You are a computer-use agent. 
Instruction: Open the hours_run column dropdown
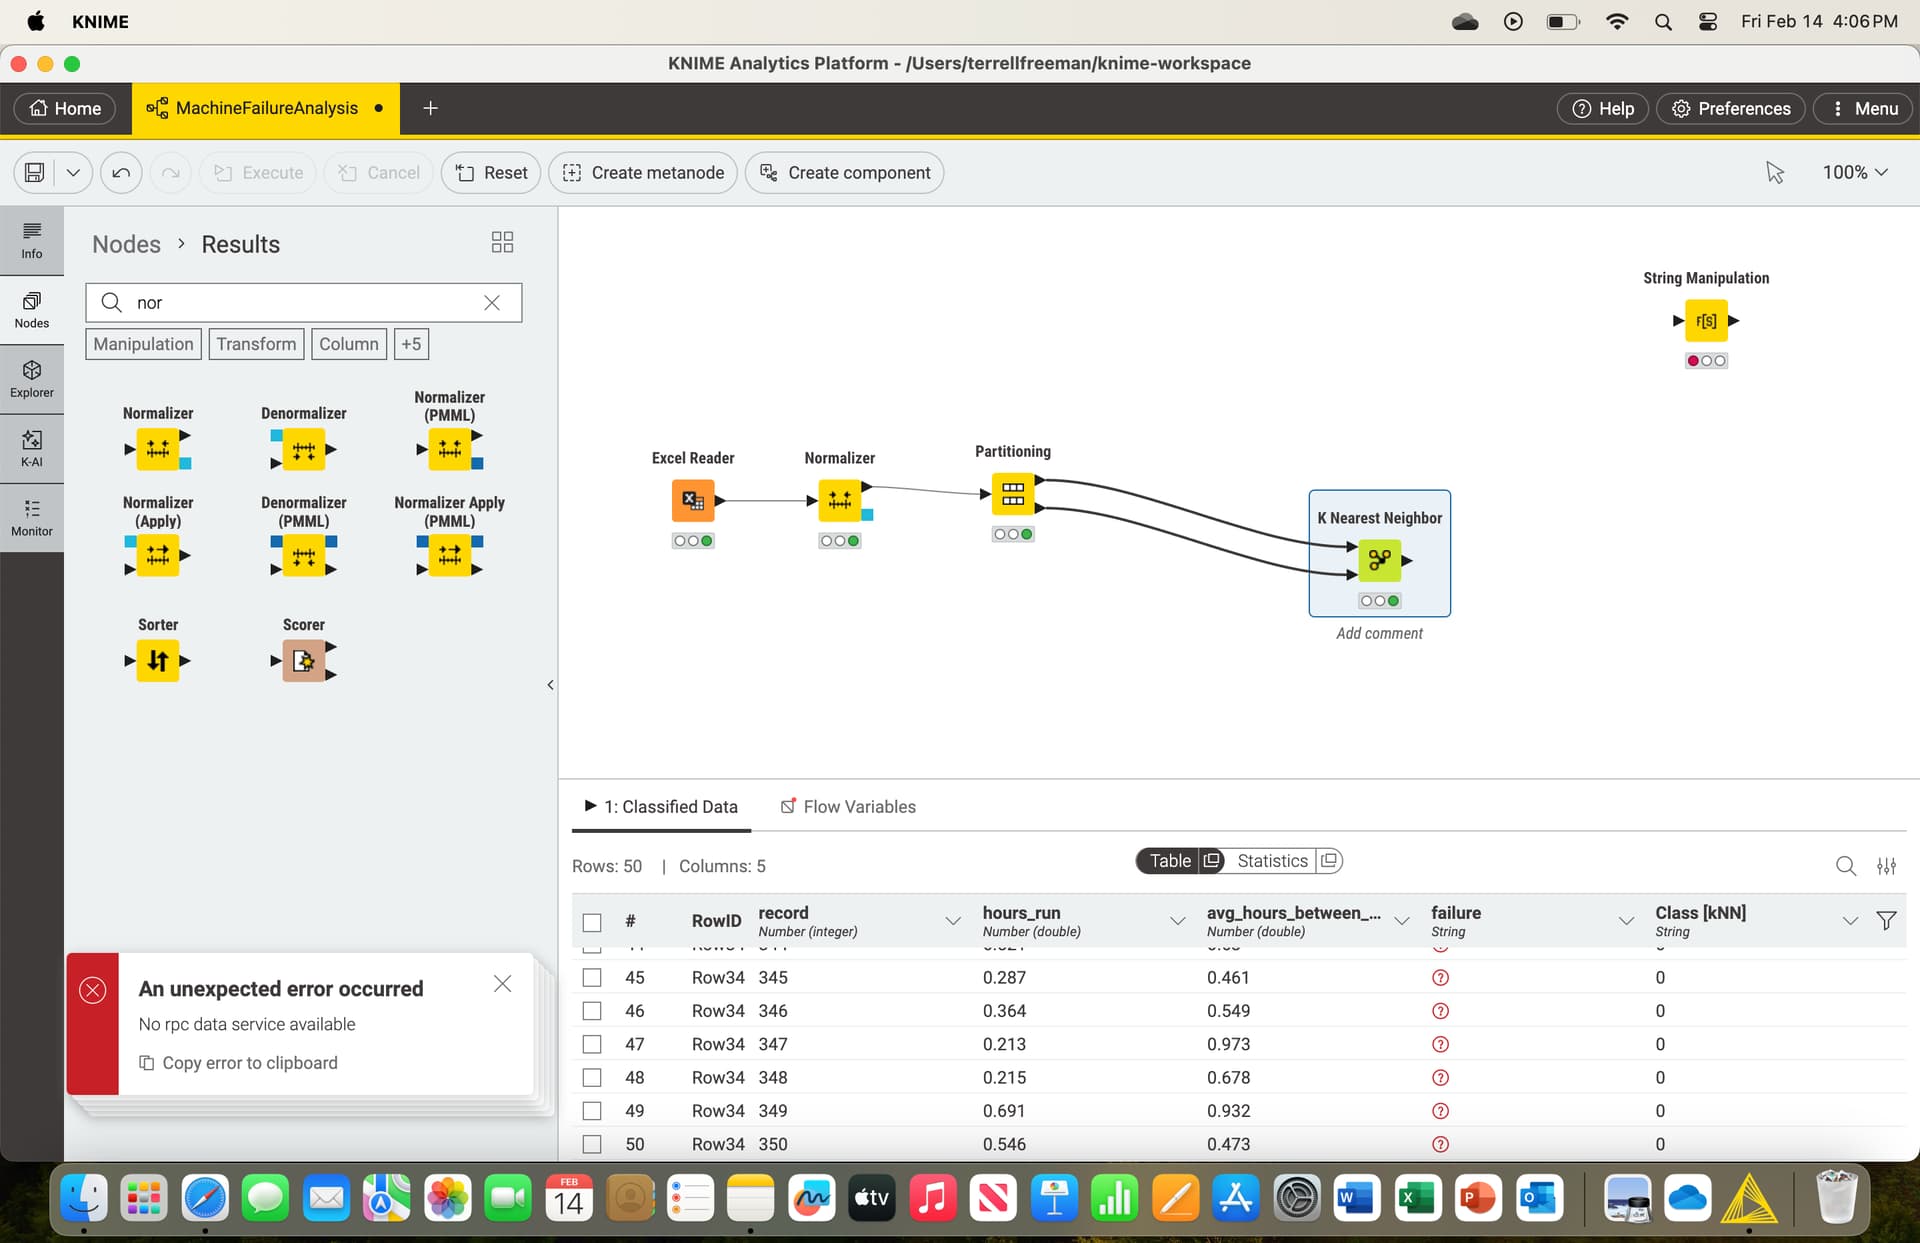pyautogui.click(x=1177, y=921)
